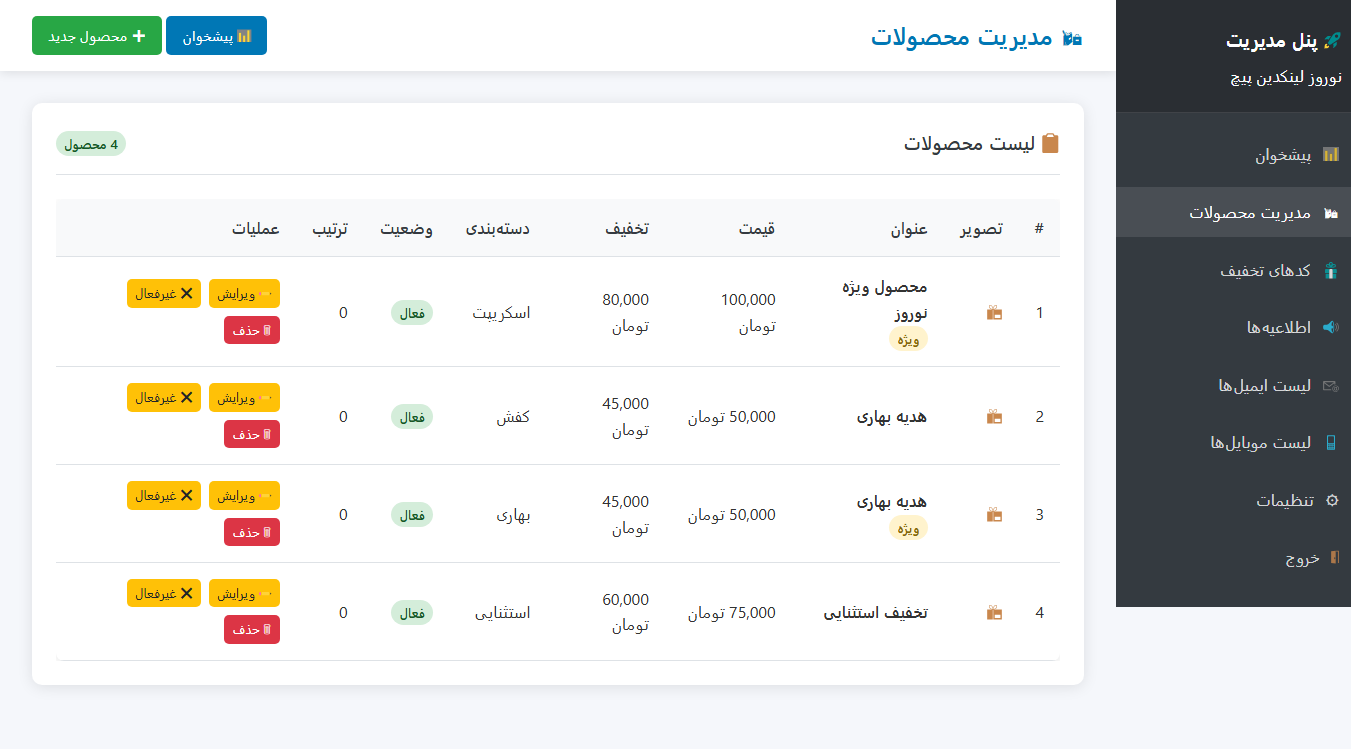Delete تخفیف استثنایی using حذف button
This screenshot has height=749, width=1351.
(251, 629)
